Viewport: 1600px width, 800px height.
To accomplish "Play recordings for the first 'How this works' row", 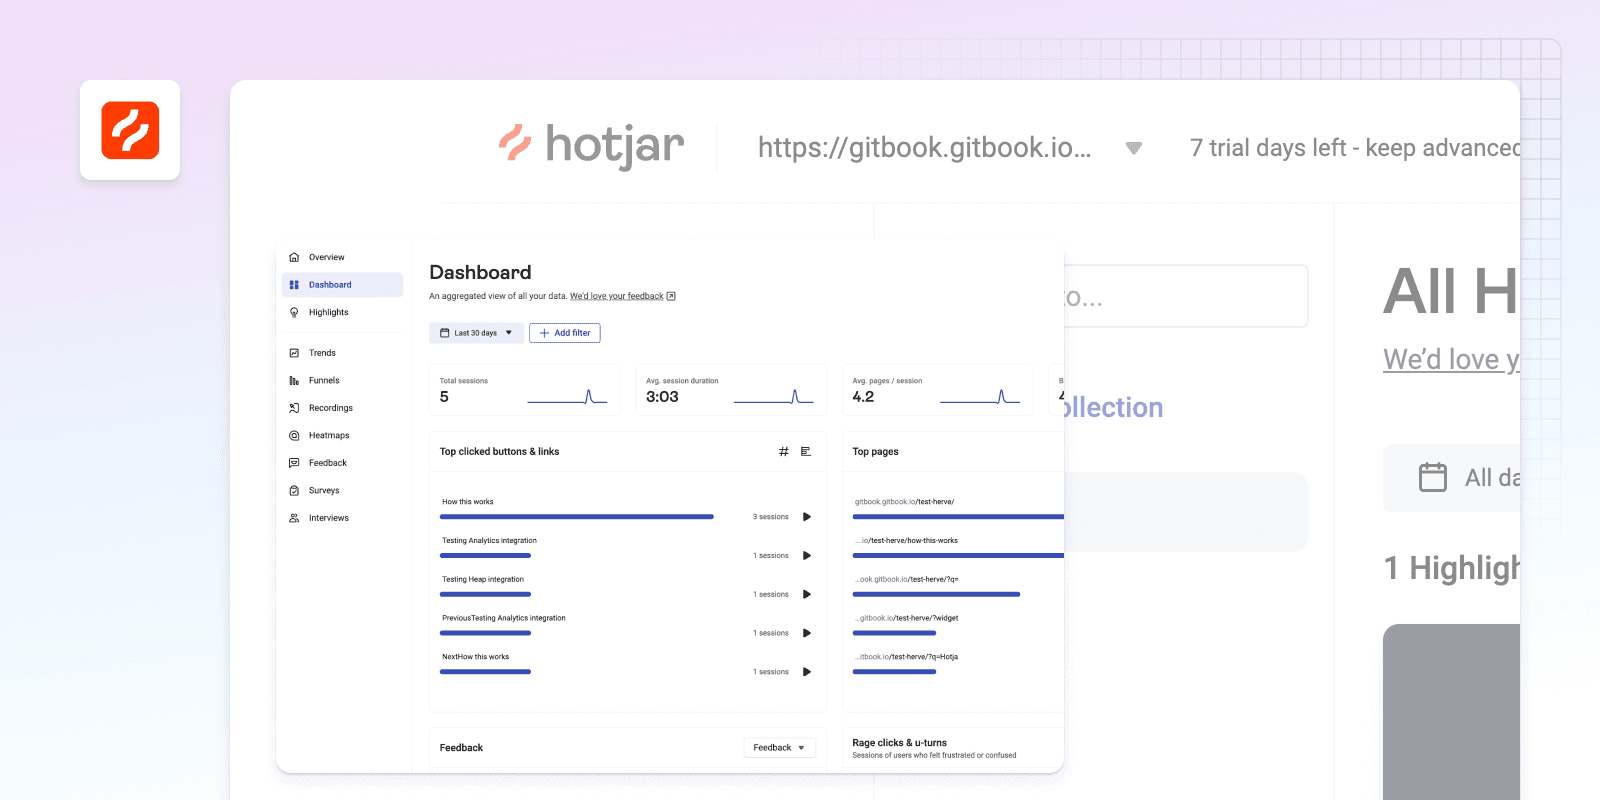I will [x=807, y=517].
